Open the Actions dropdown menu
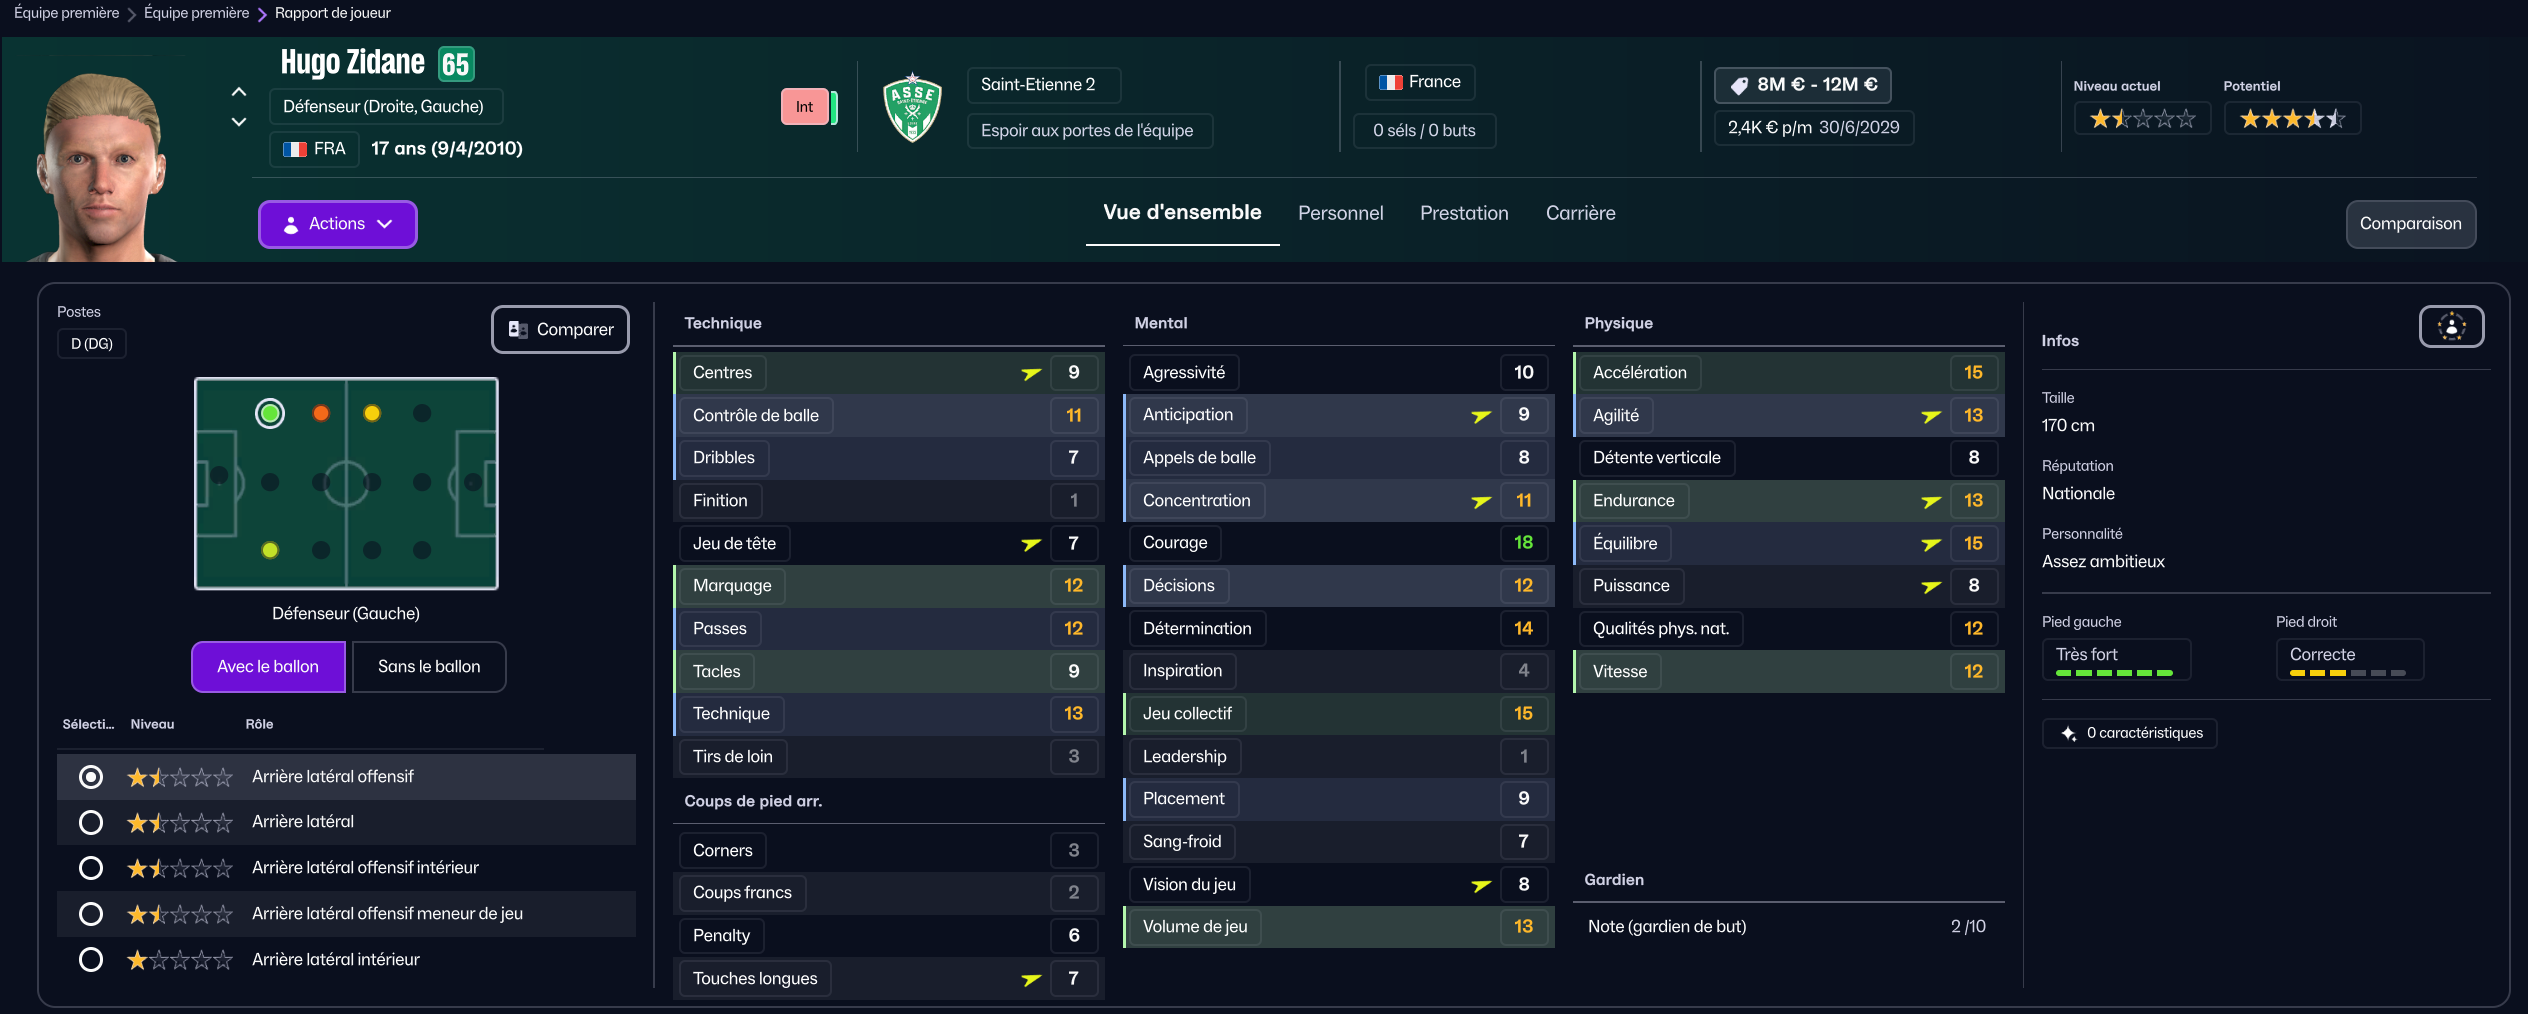Viewport: 2528px width, 1014px height. pyautogui.click(x=338, y=224)
